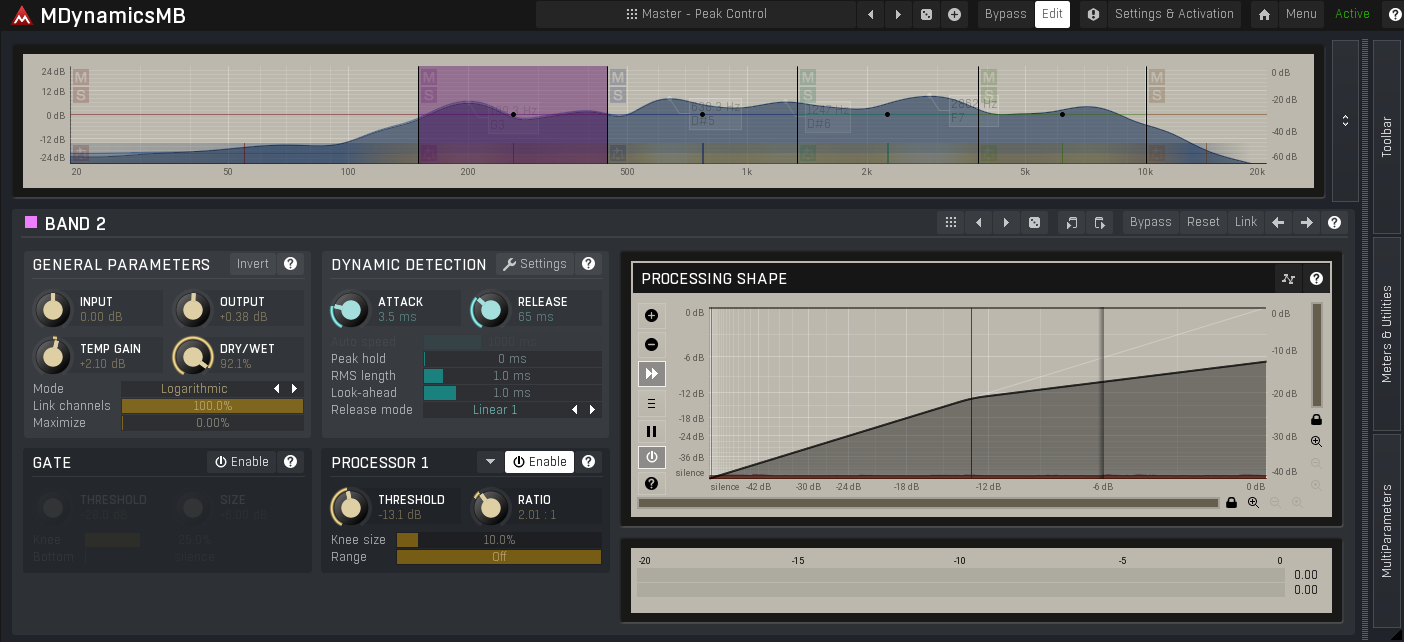1404x642 pixels.
Task: Open Dynamic Detection Settings
Action: tap(535, 264)
